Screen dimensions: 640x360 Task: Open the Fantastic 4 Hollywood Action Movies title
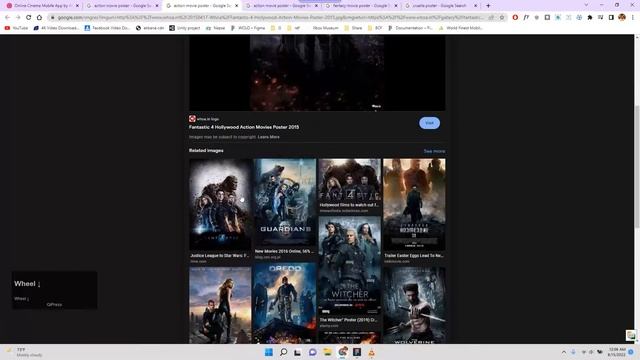pos(244,127)
